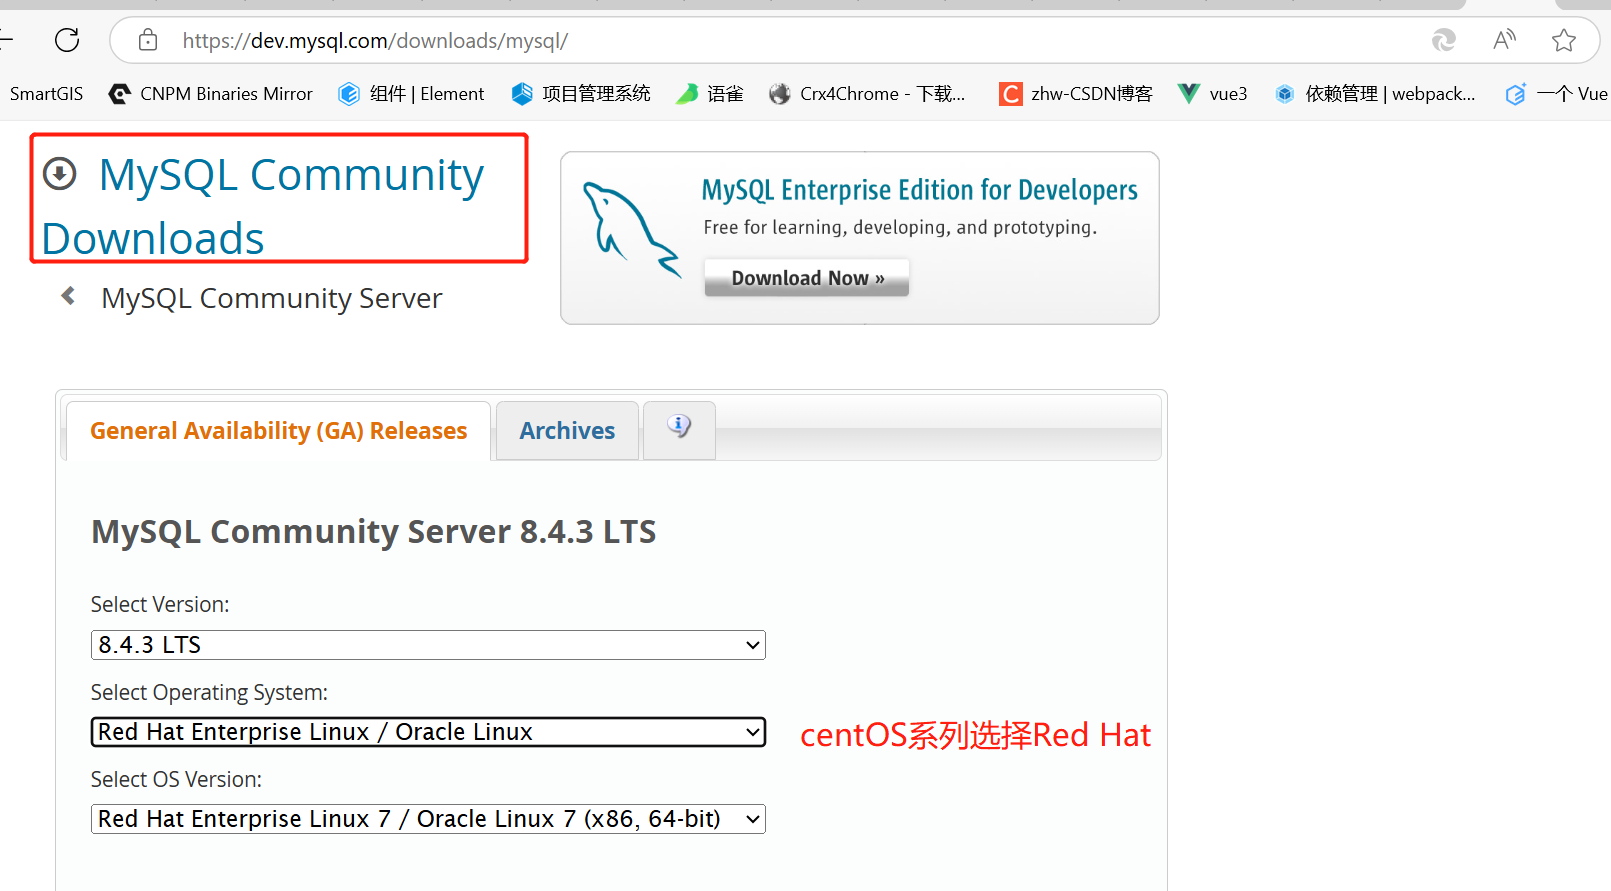1611x891 pixels.
Task: Click MySQL Community Server 8.4.3 LTS heading
Action: coord(373,532)
